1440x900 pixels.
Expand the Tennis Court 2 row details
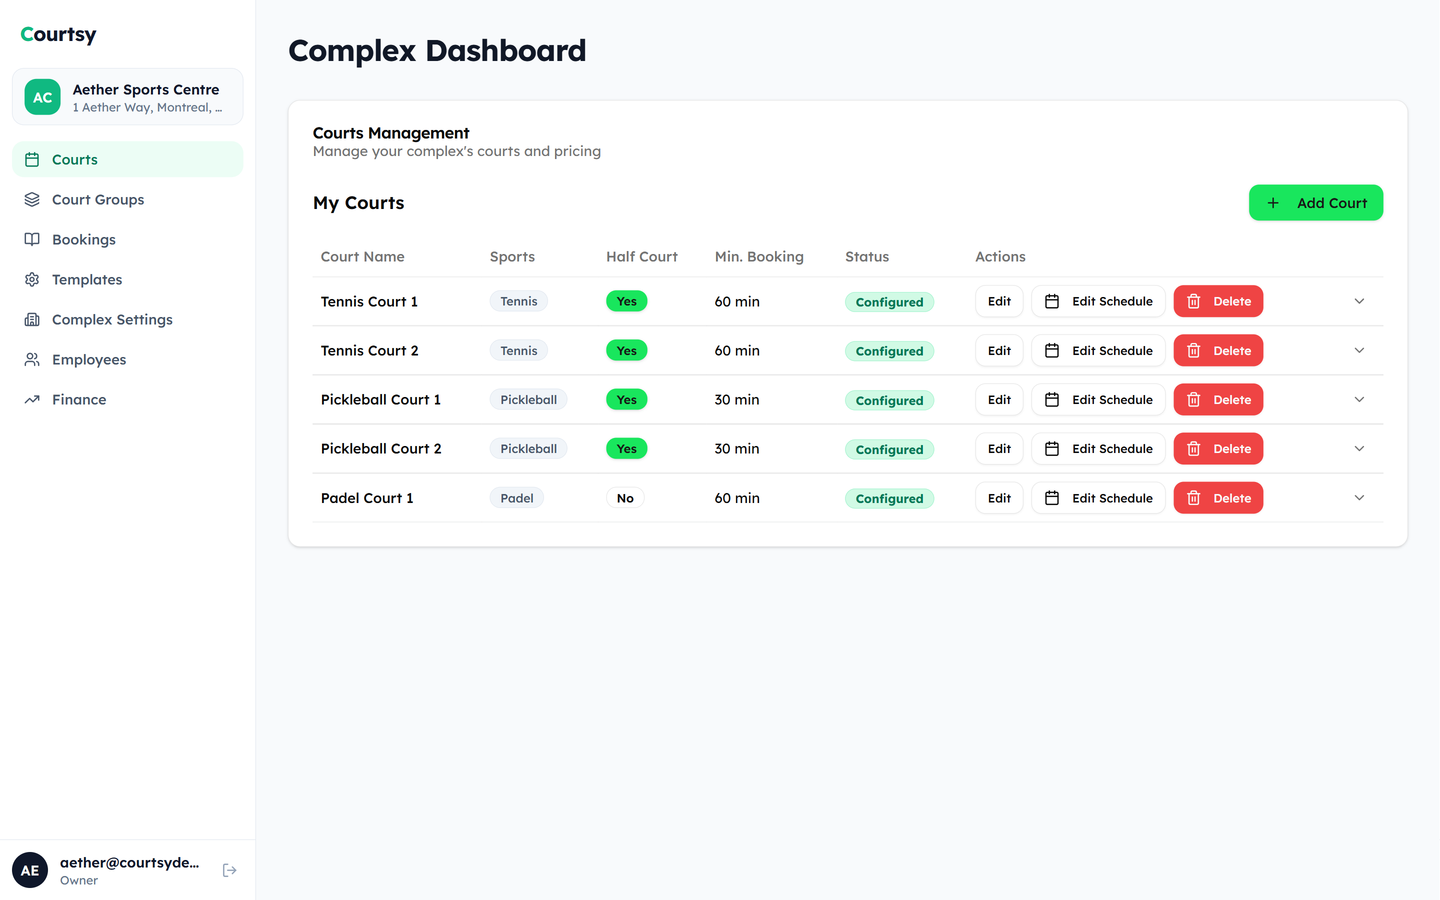[1359, 351]
